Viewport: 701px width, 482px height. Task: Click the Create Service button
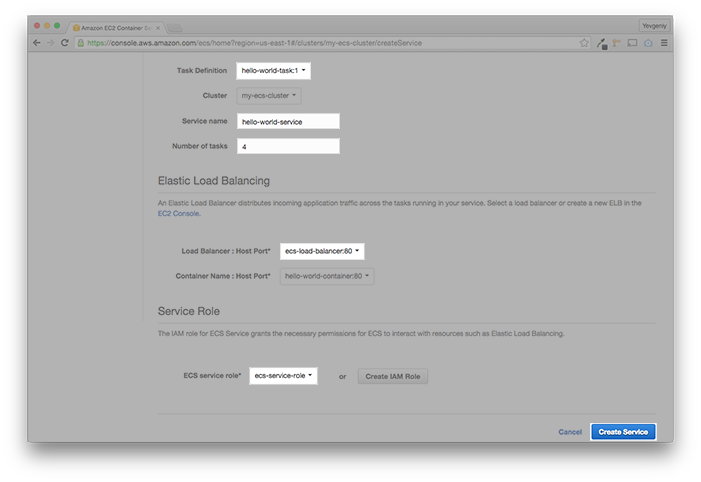pos(623,432)
